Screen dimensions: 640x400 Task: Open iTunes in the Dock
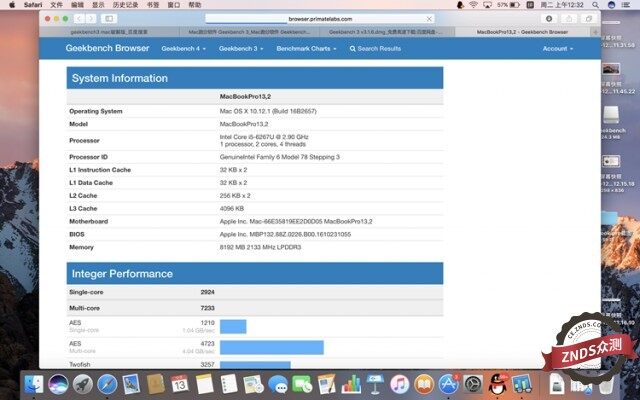(400, 384)
